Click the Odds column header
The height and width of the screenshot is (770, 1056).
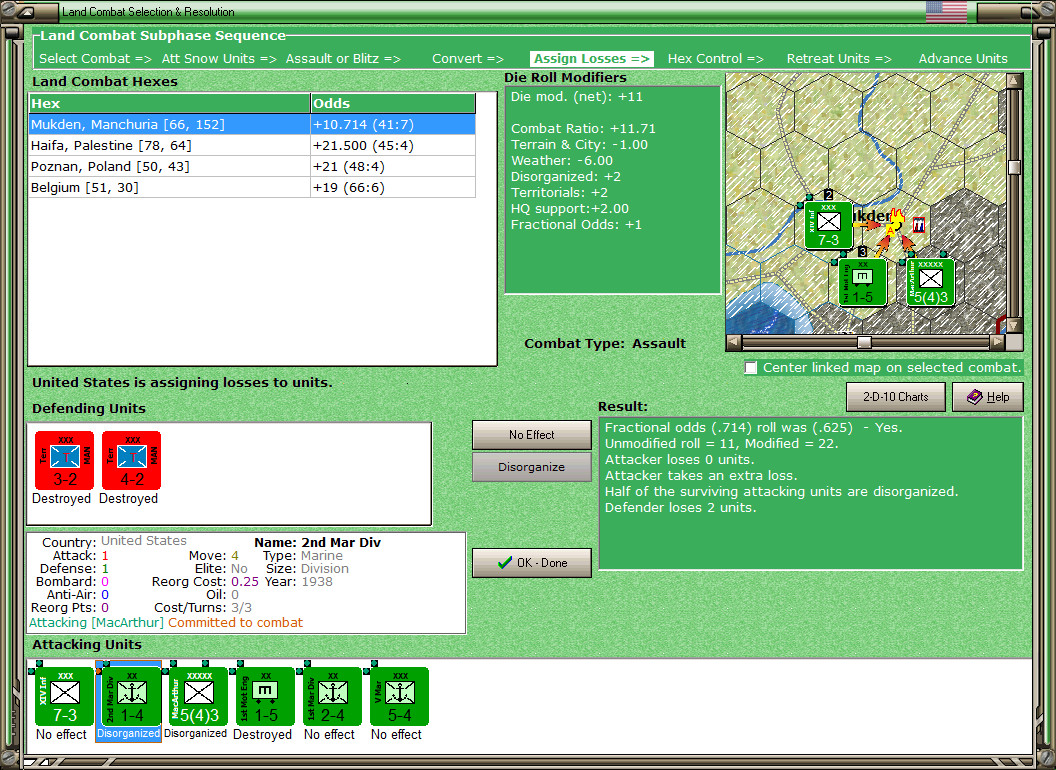(x=393, y=103)
